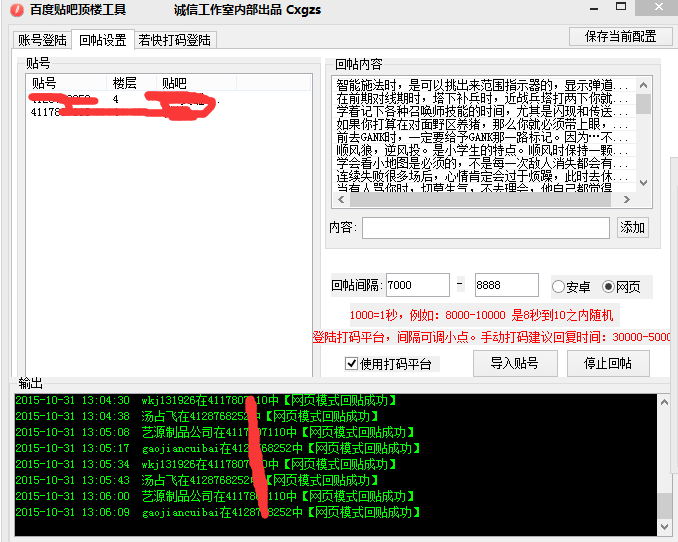Select reply line starting 智能施法时
Image resolution: width=678 pixels, height=542 pixels.
(482, 85)
